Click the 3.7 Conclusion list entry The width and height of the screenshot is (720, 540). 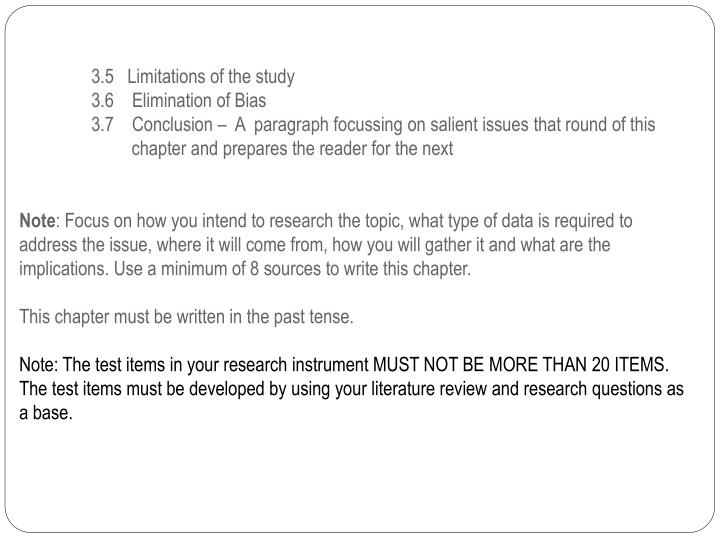(x=373, y=136)
